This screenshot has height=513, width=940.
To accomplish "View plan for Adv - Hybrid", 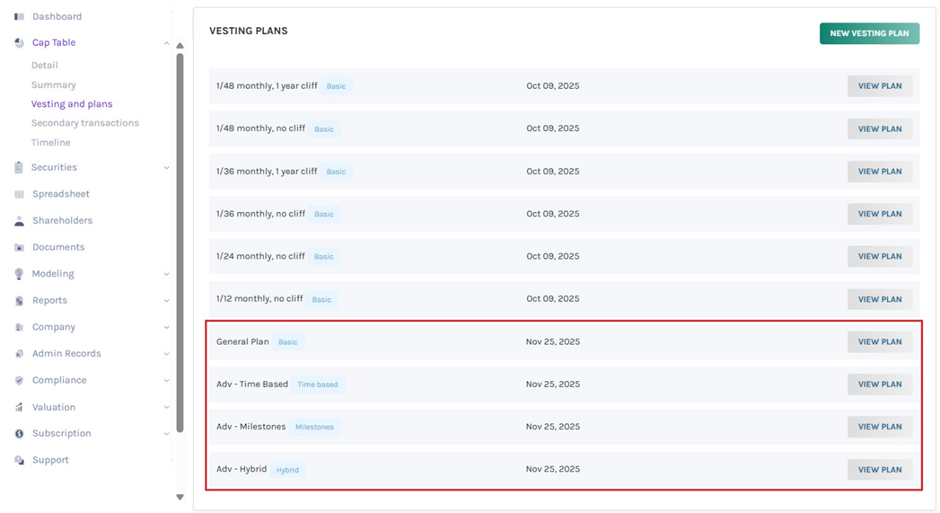I will [x=879, y=470].
